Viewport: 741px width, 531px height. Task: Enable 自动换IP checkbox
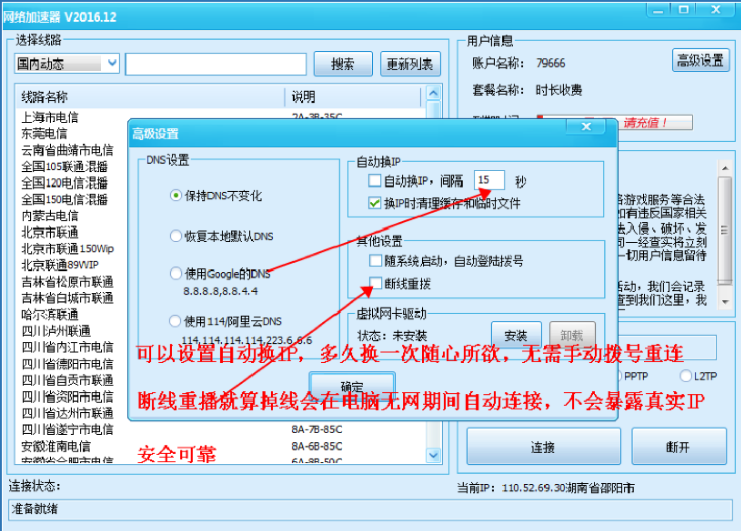[x=375, y=181]
